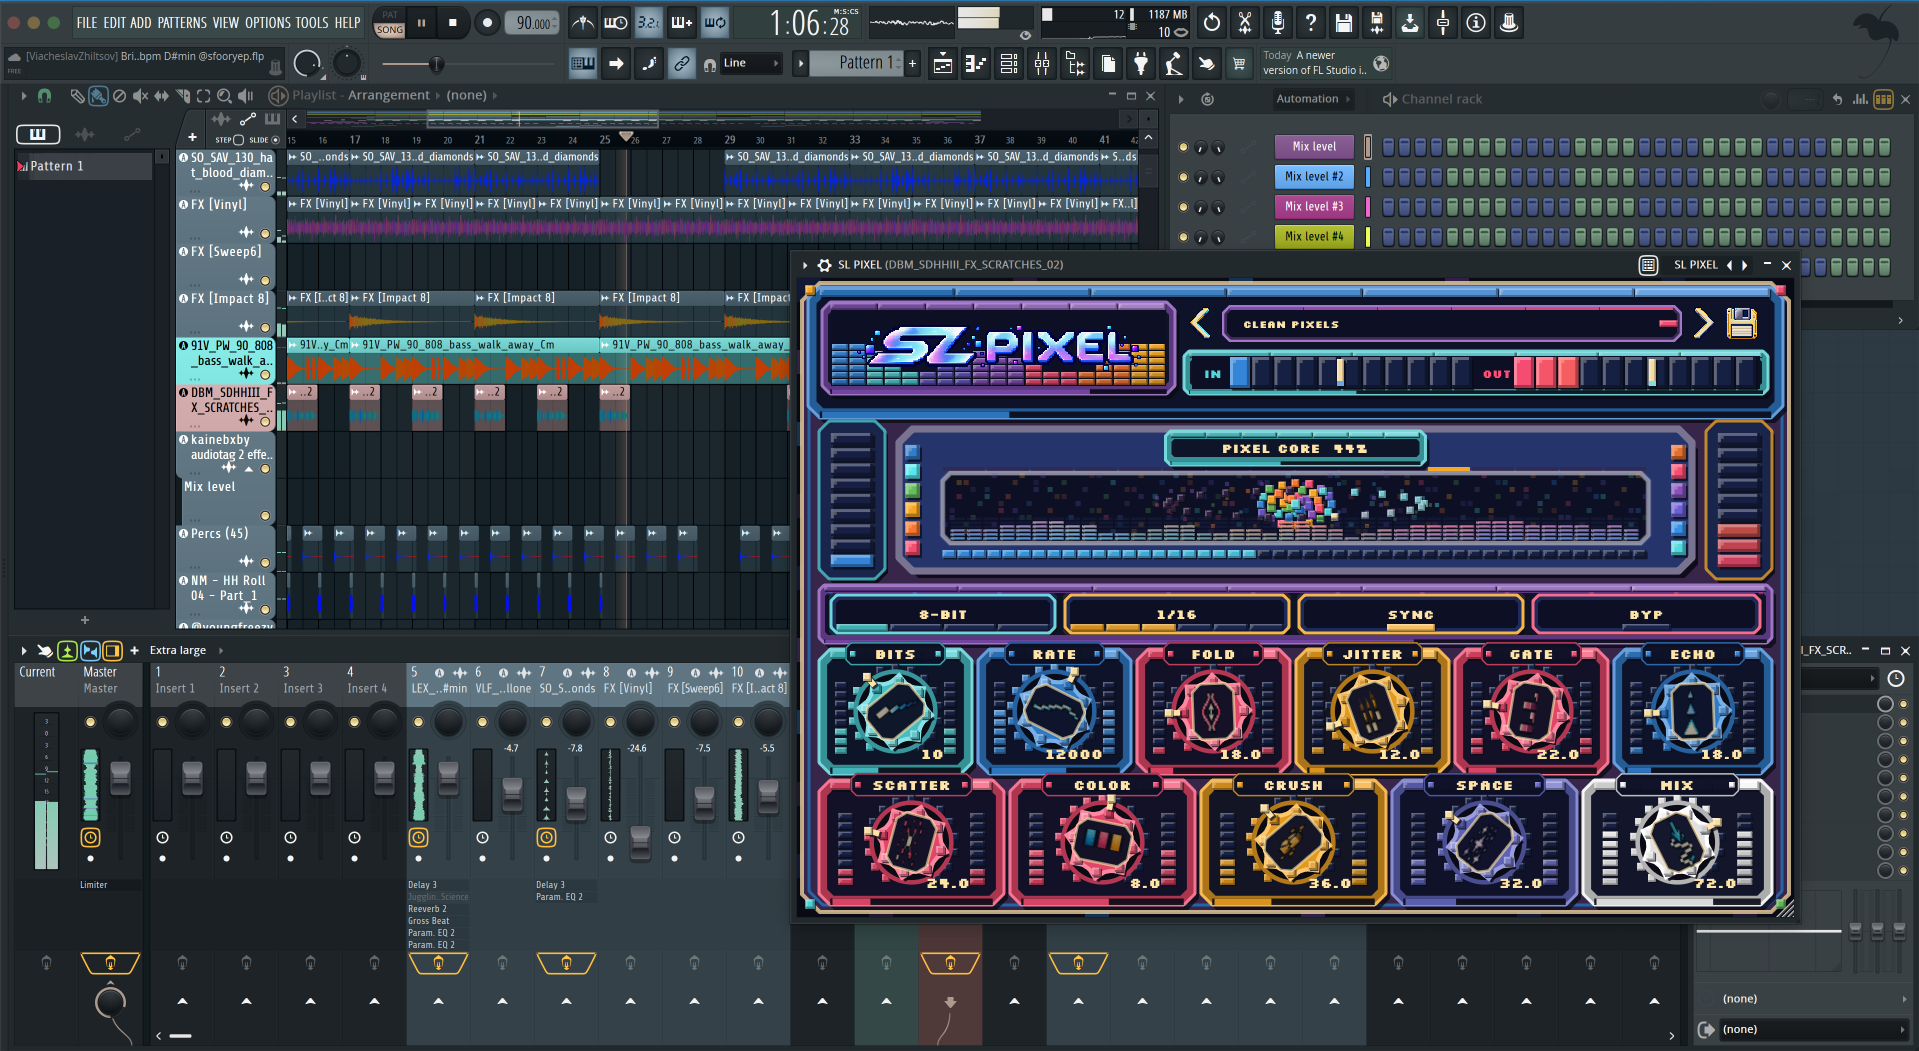Image resolution: width=1919 pixels, height=1051 pixels.
Task: Open the OPTIONS menu
Action: click(x=268, y=22)
